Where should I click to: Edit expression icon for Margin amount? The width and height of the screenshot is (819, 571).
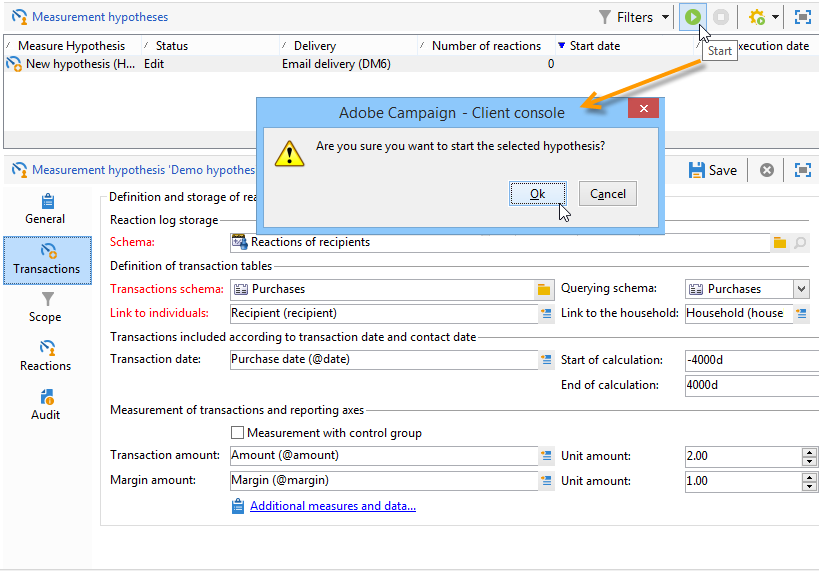pyautogui.click(x=546, y=481)
